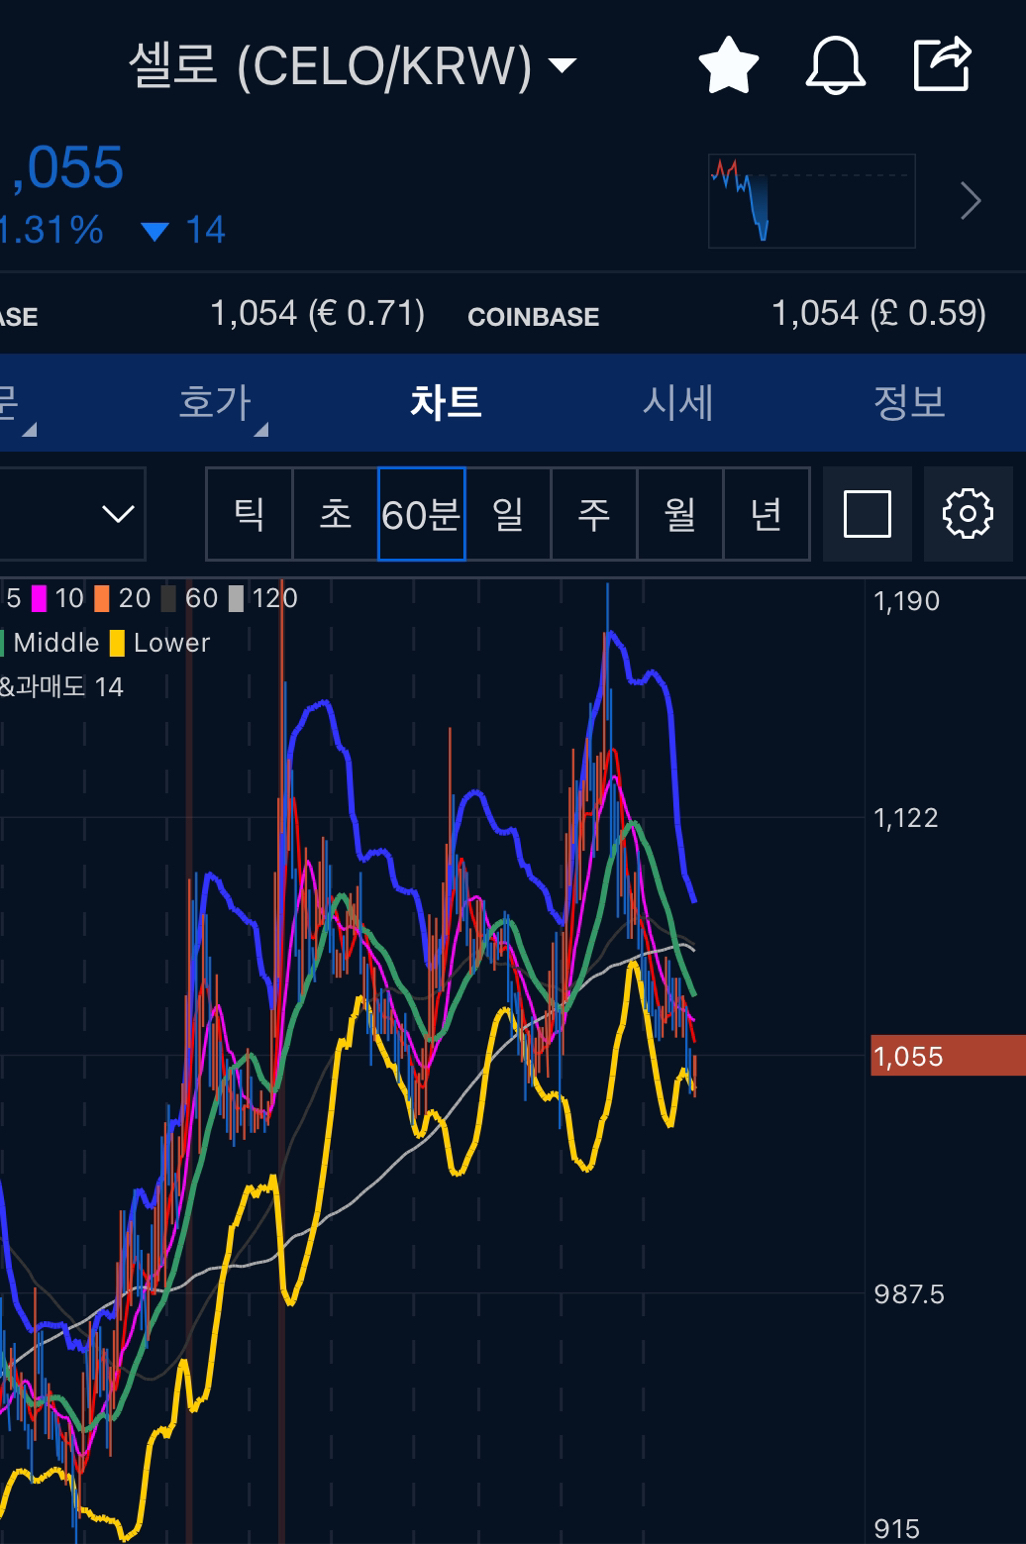Screen dimensions: 1026x1544
Task: Expand the chart type dropdown chevron
Action: (118, 514)
